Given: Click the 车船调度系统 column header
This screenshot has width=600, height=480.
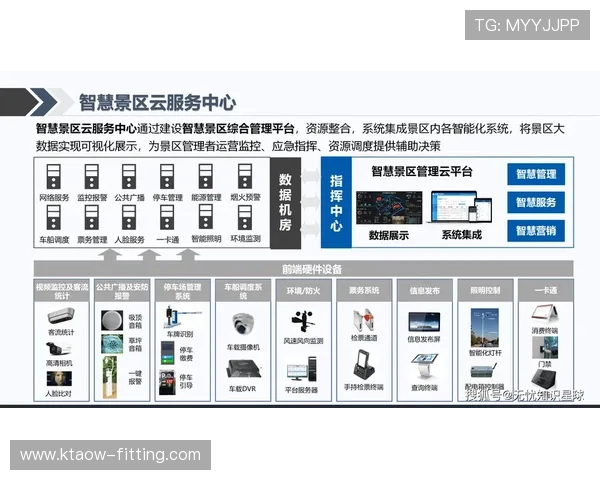Looking at the screenshot, I should (243, 291).
